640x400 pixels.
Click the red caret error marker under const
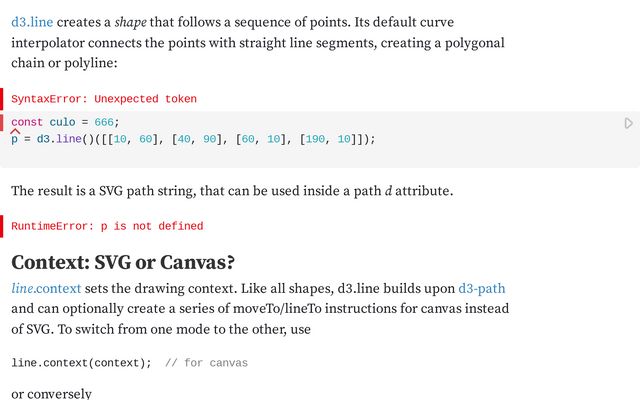tap(15, 131)
